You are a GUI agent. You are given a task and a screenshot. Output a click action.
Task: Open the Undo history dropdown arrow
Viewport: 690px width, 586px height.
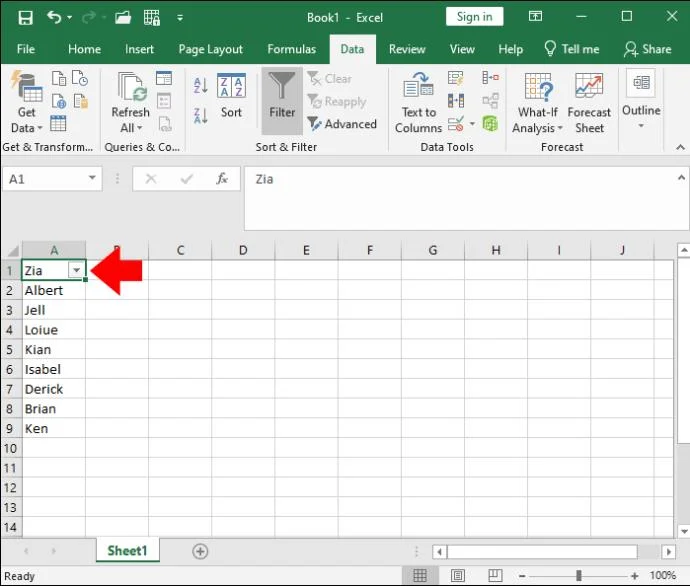pos(70,18)
